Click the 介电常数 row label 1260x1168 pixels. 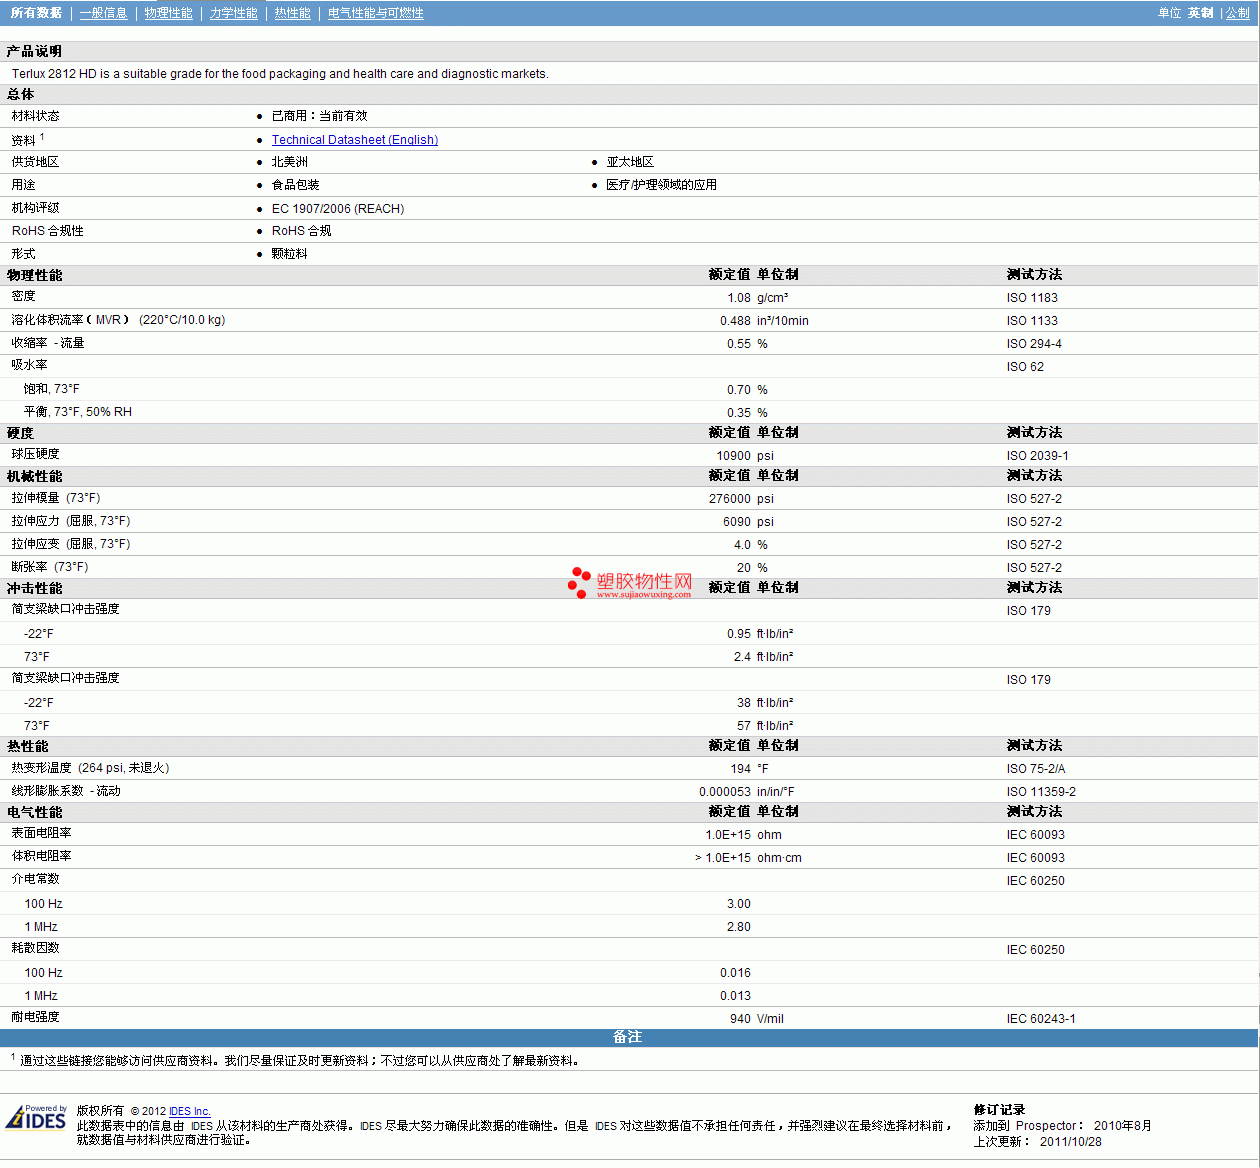point(35,879)
